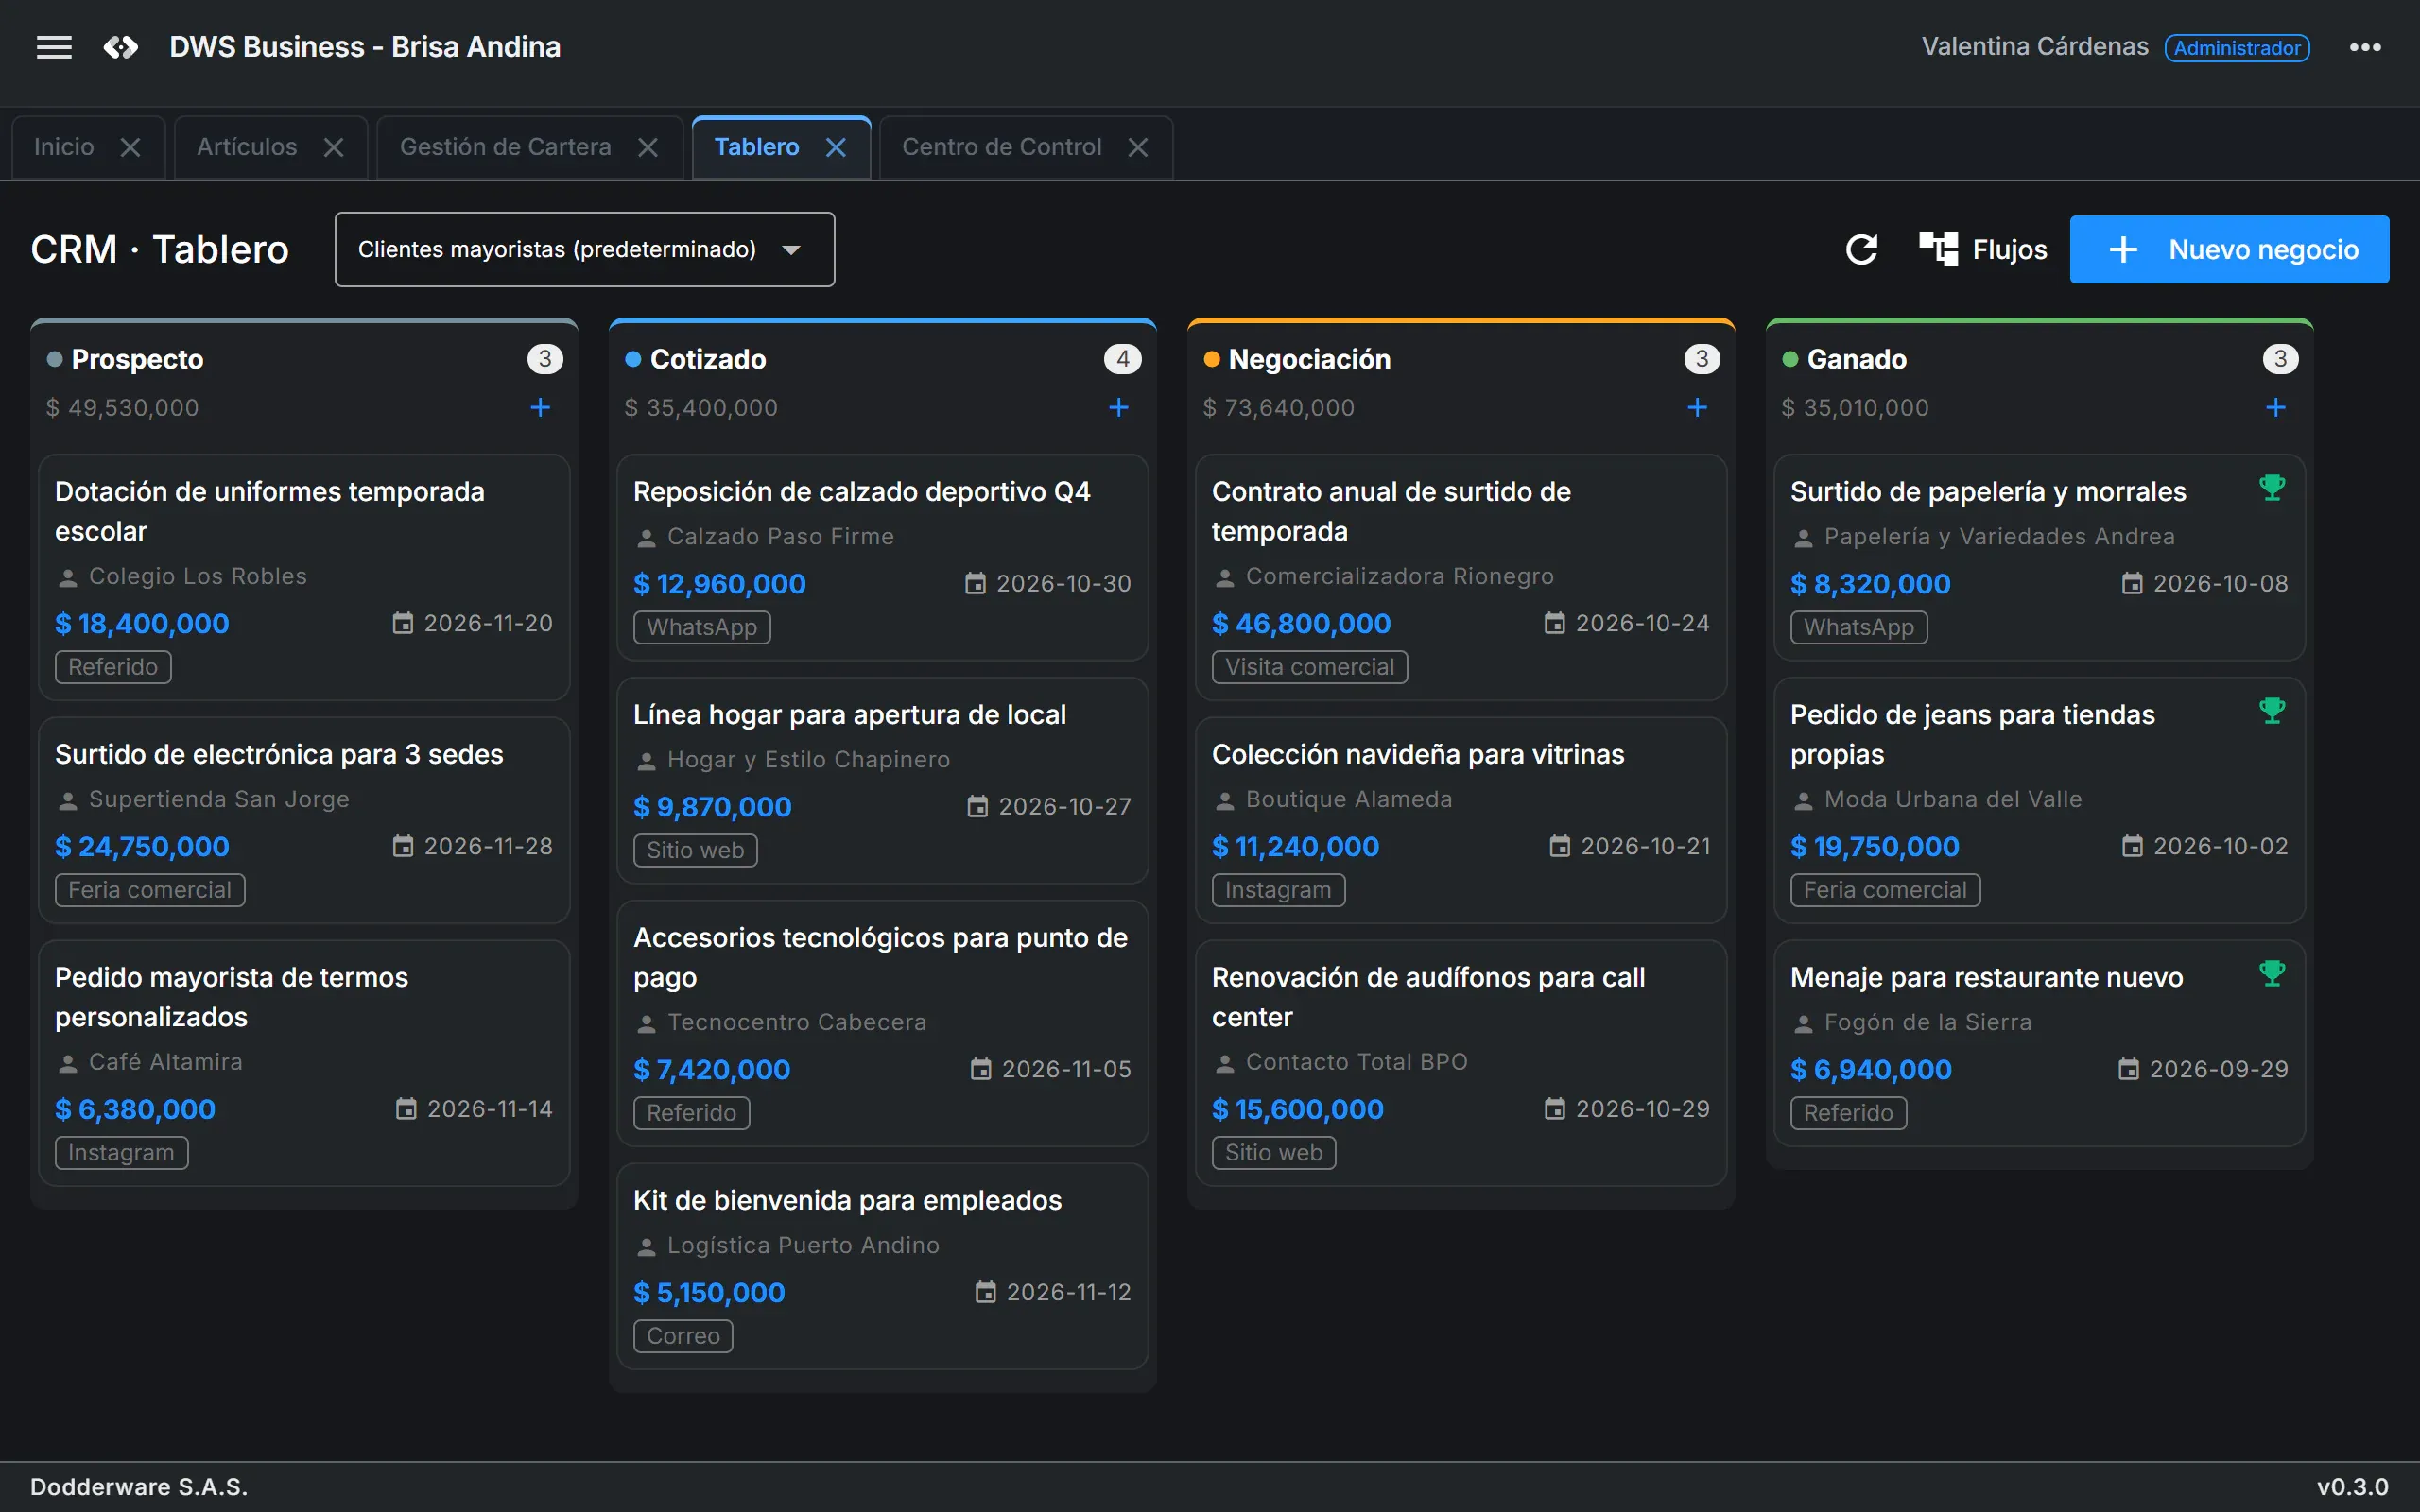Open Surtido de electrónica para 3 sedes deal
The width and height of the screenshot is (2420, 1512).
point(304,819)
